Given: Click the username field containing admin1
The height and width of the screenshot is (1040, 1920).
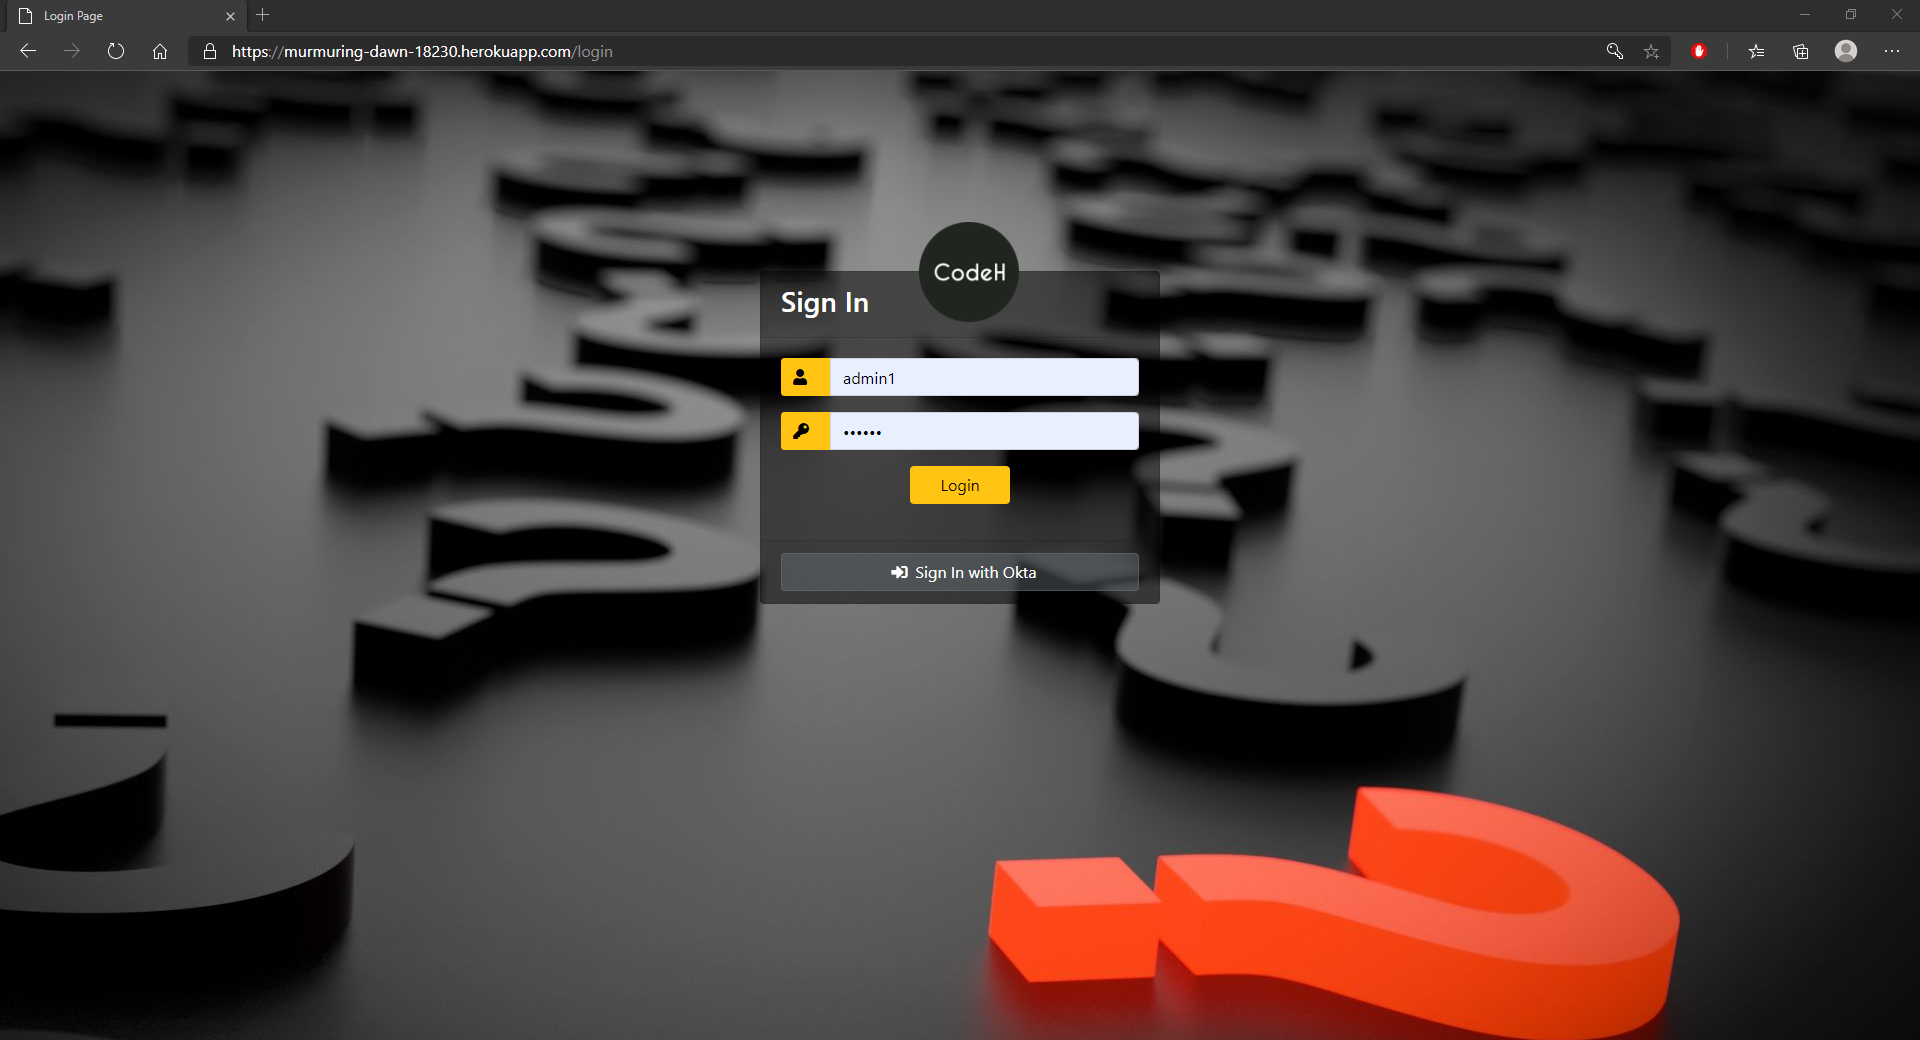Looking at the screenshot, I should [984, 377].
